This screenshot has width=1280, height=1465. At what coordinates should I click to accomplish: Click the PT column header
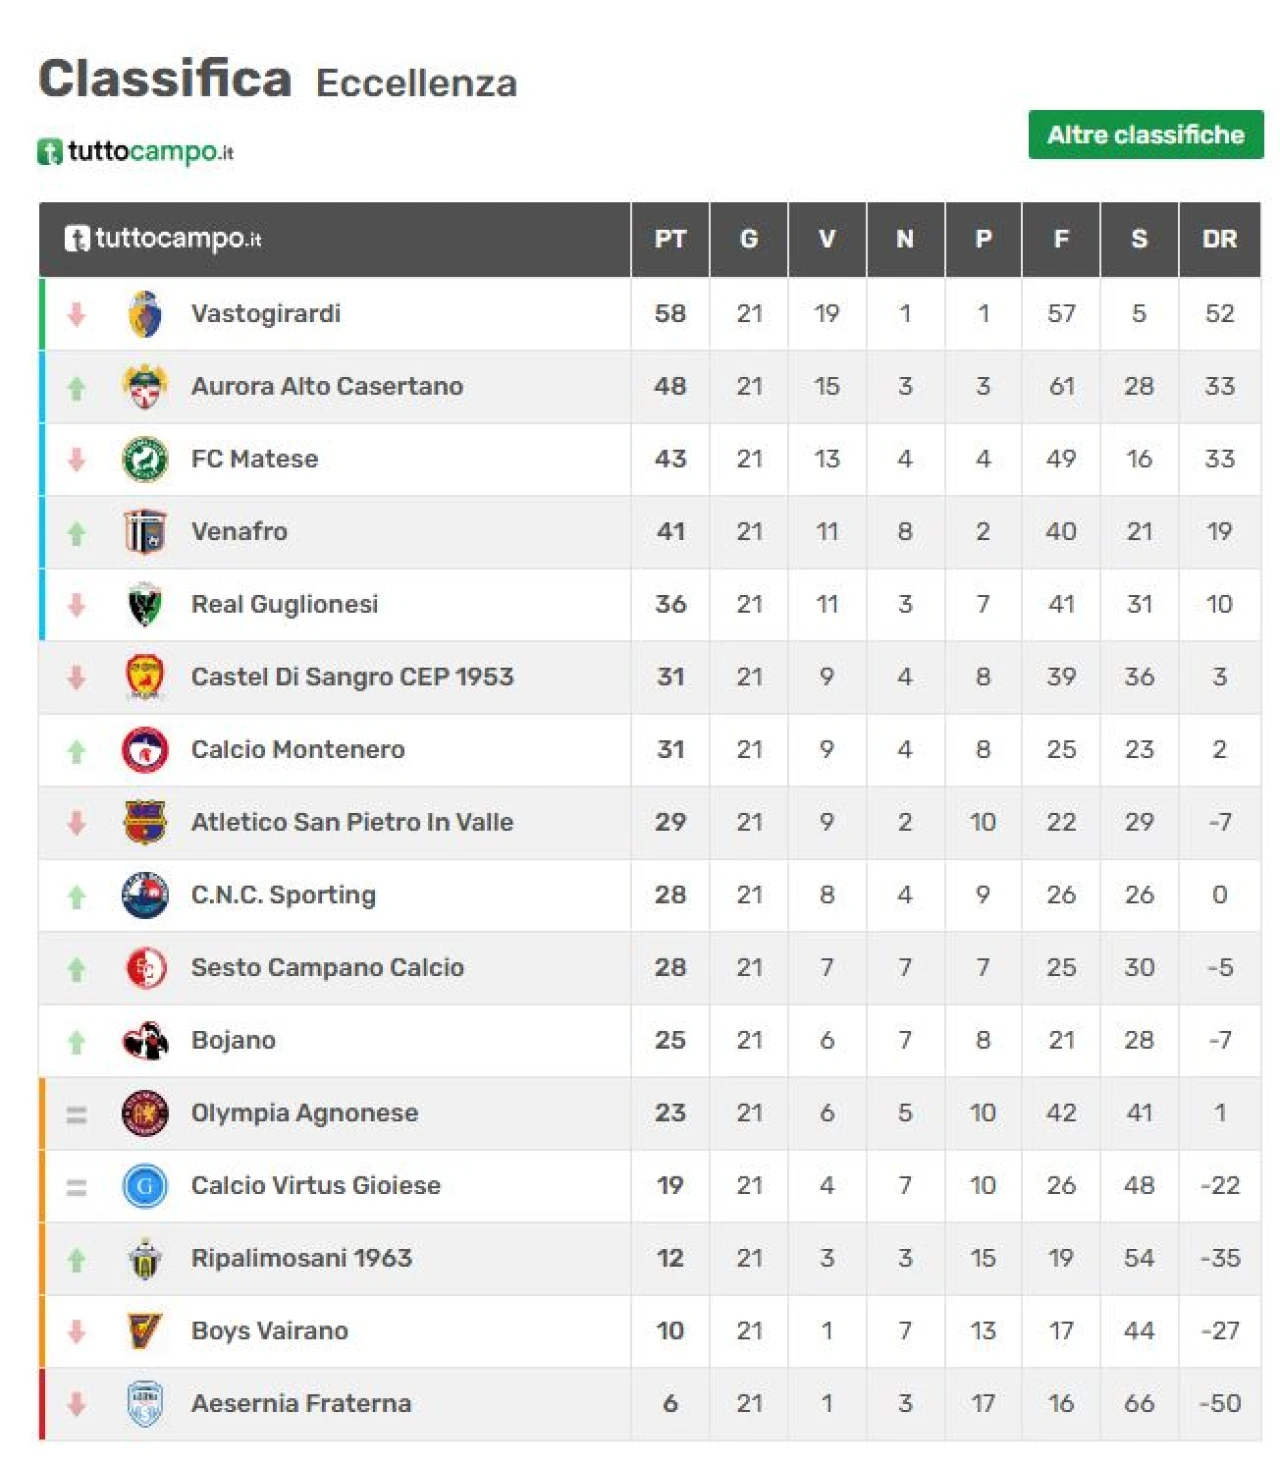[670, 239]
